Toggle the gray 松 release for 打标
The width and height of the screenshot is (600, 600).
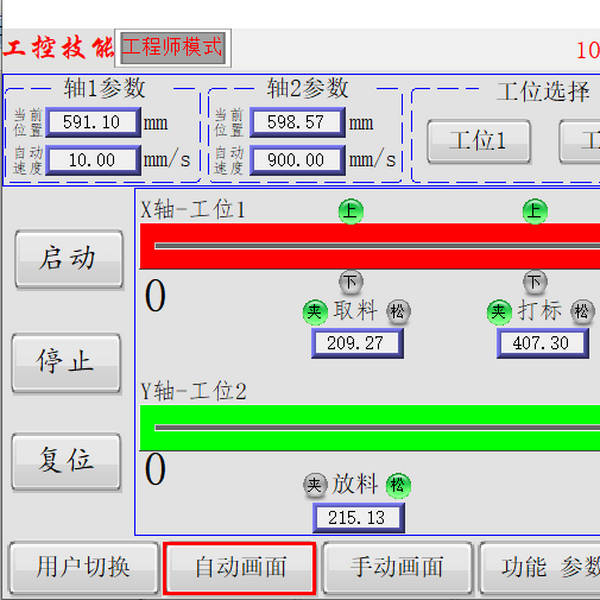[x=582, y=312]
